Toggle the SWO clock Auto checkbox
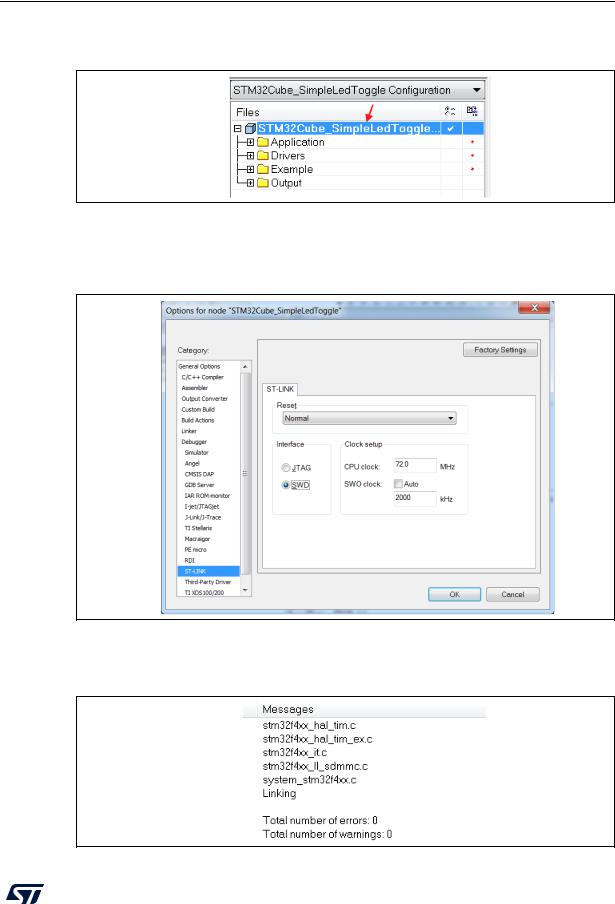Viewport: 615px width, 904px height. tap(398, 484)
